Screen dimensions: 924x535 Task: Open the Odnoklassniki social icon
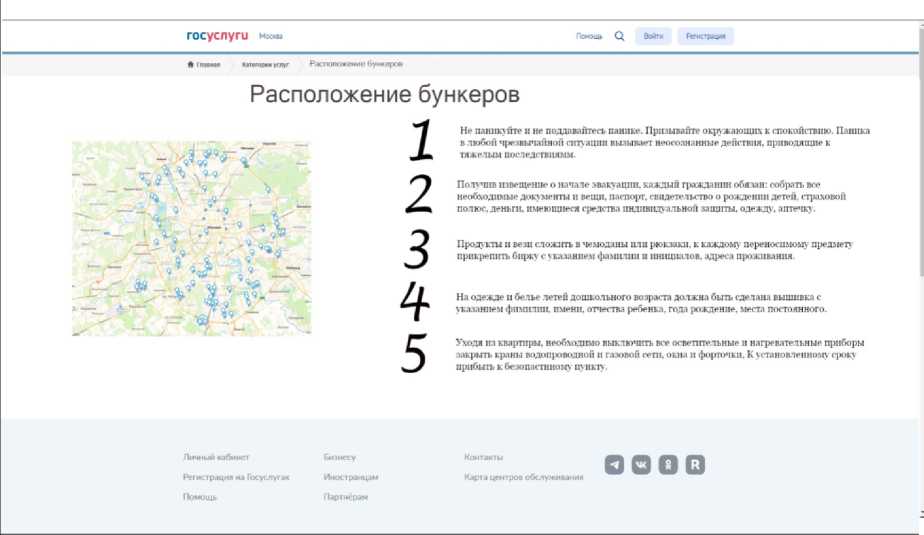[x=667, y=465]
